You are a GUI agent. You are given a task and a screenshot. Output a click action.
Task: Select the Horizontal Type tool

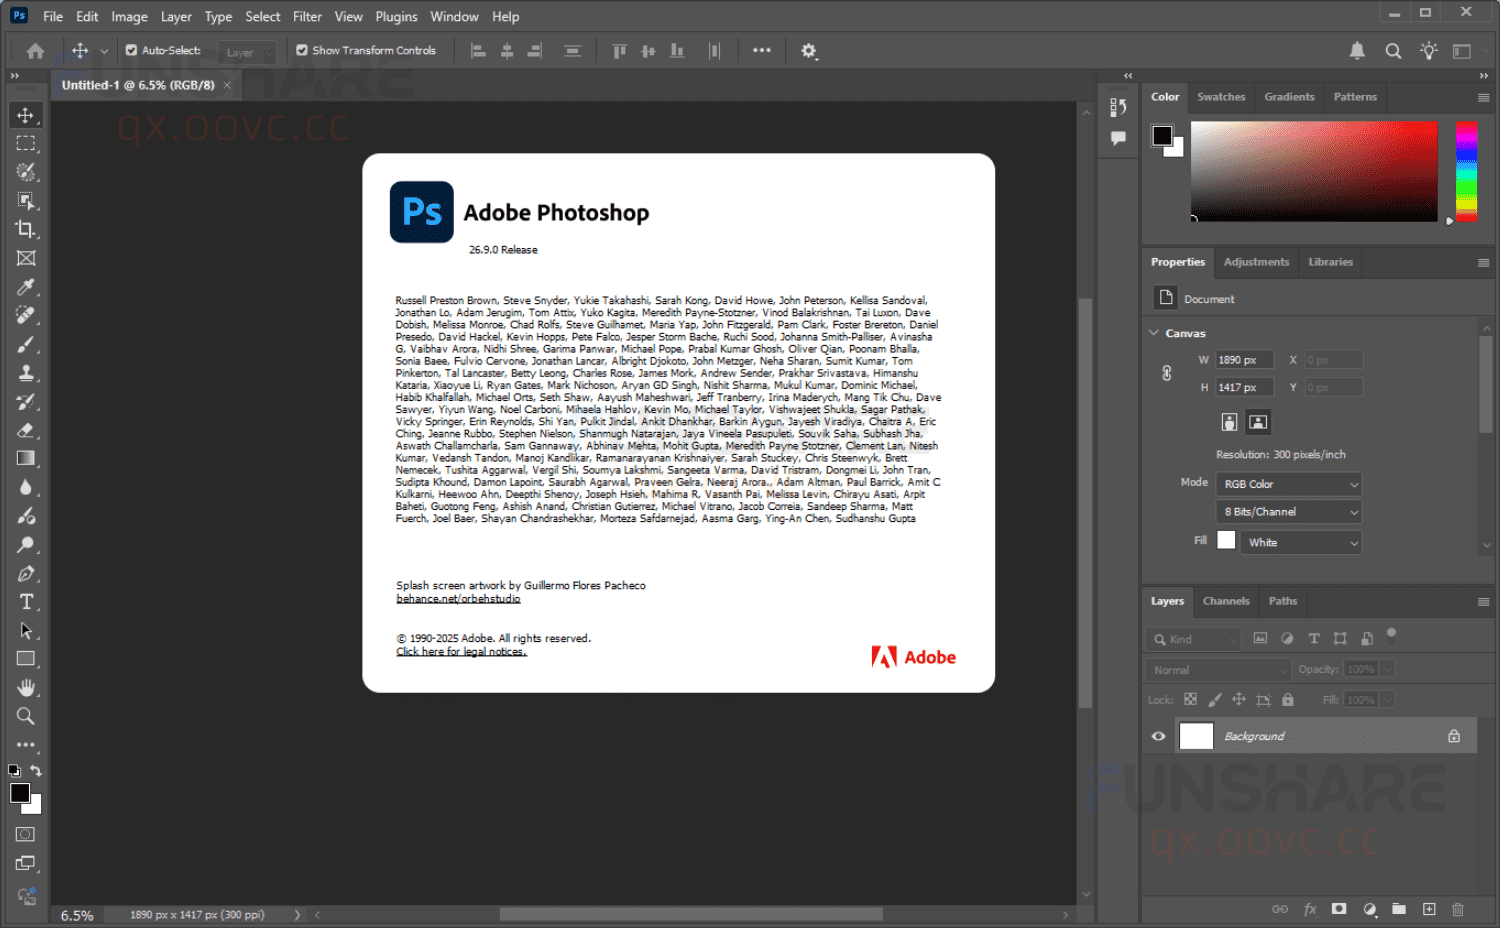coord(26,601)
